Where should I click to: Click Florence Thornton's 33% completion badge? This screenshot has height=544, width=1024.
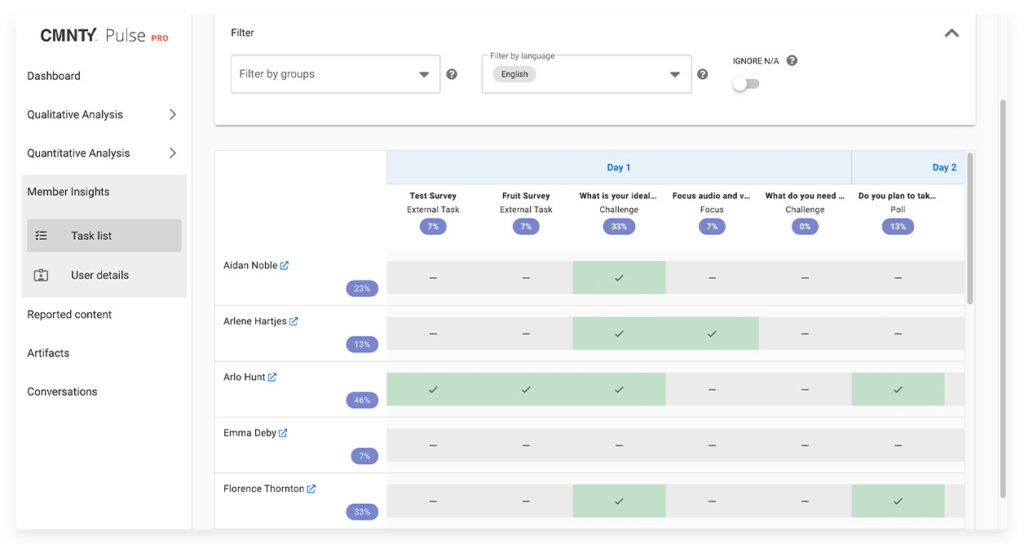click(362, 511)
